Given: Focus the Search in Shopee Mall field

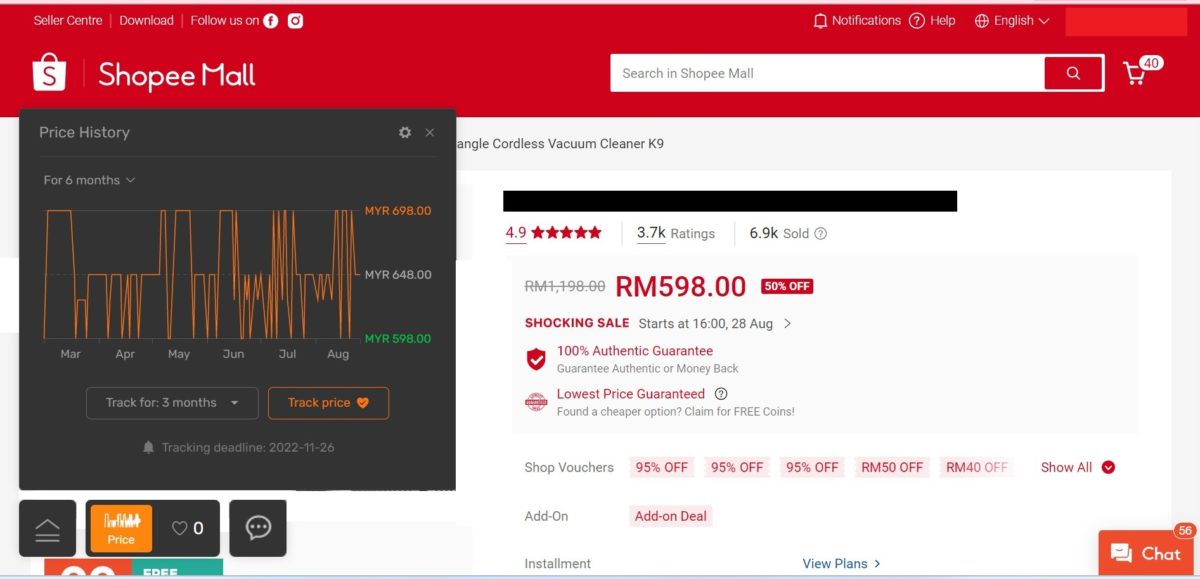Looking at the screenshot, I should 826,73.
